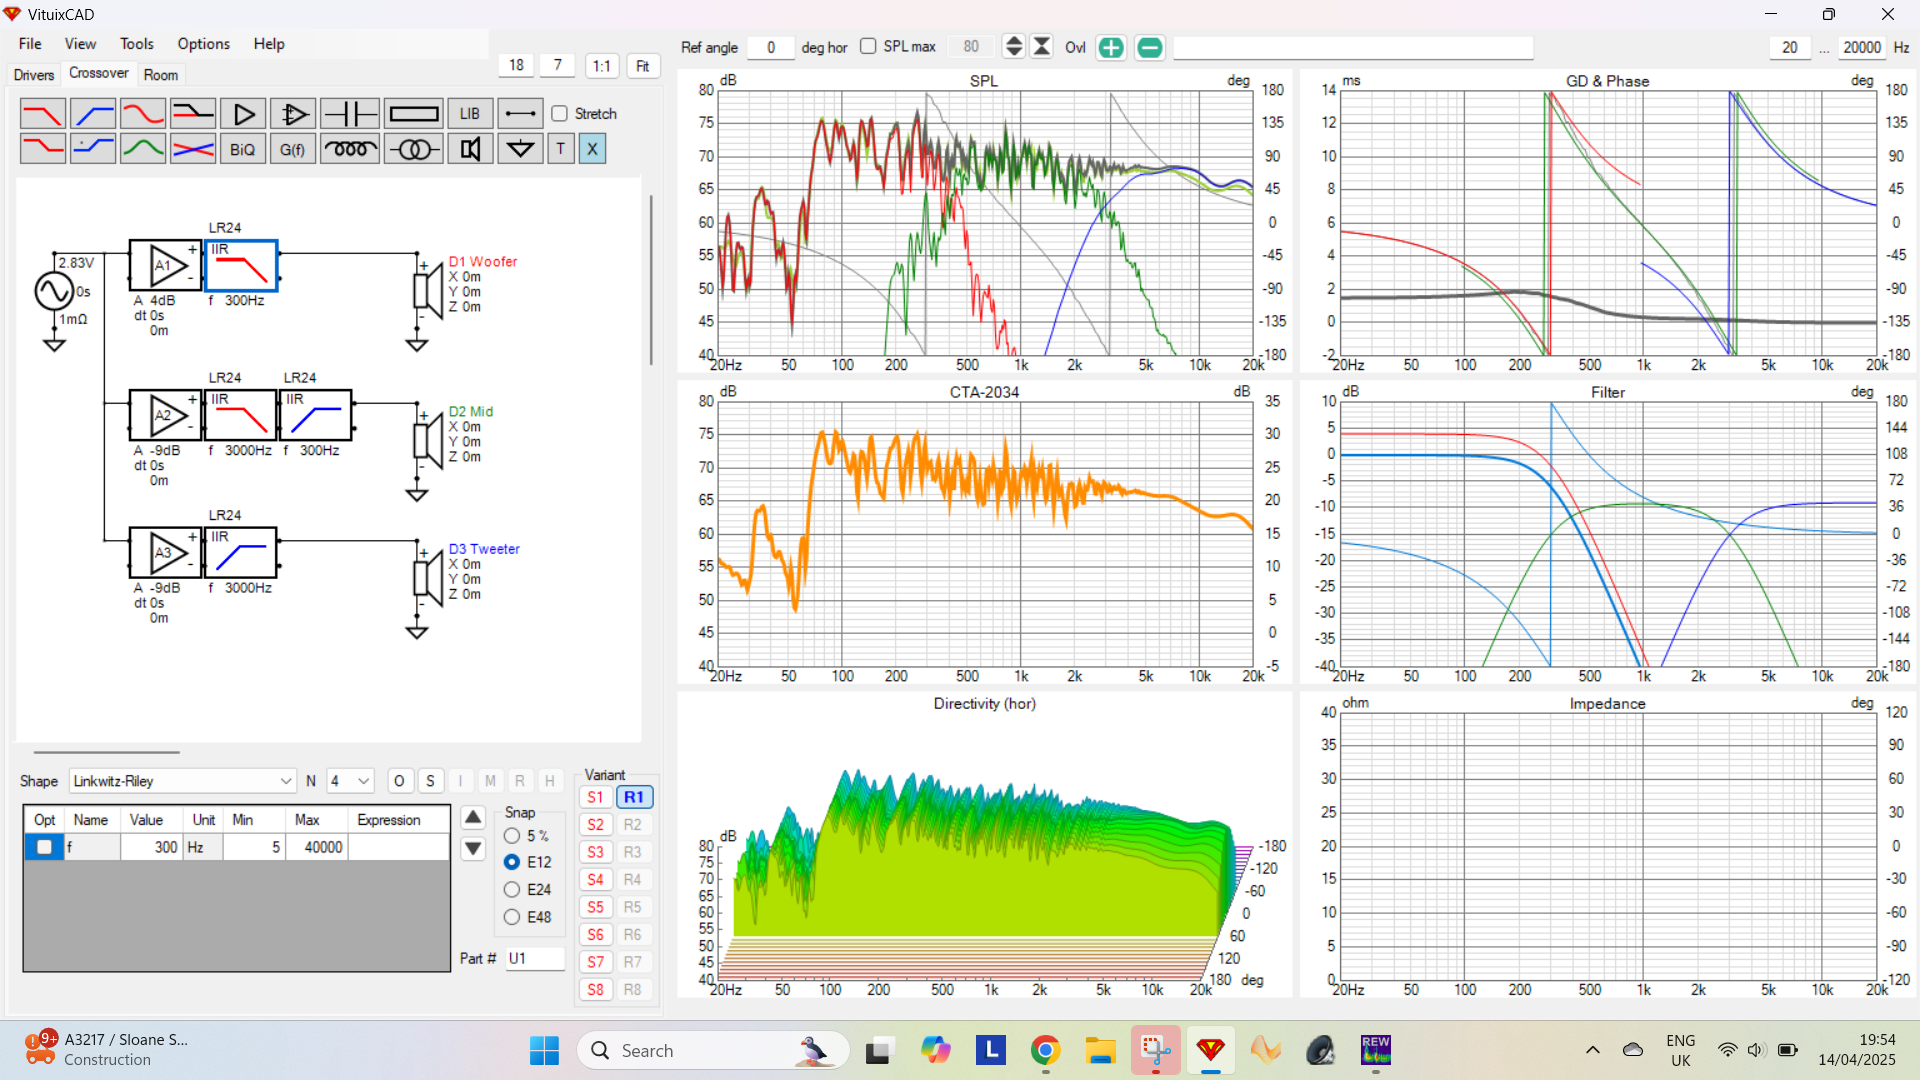
Task: Add a blue high-shelf filter block
Action: coord(93,148)
